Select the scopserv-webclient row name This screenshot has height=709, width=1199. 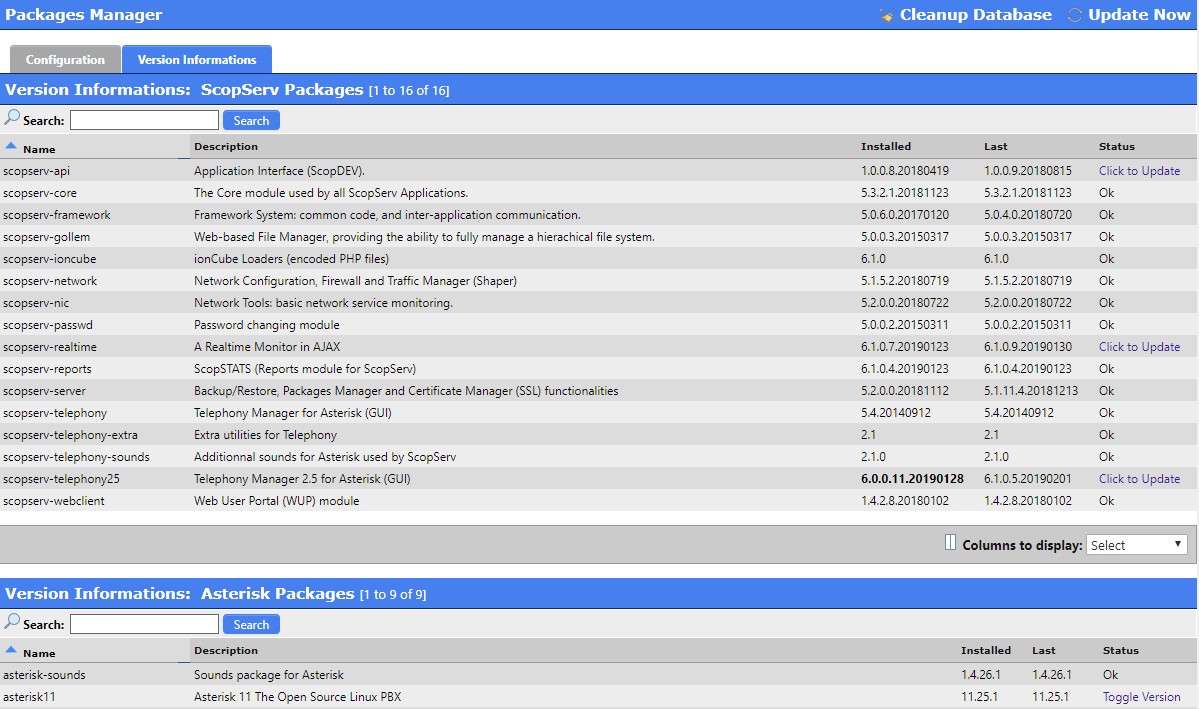54,501
